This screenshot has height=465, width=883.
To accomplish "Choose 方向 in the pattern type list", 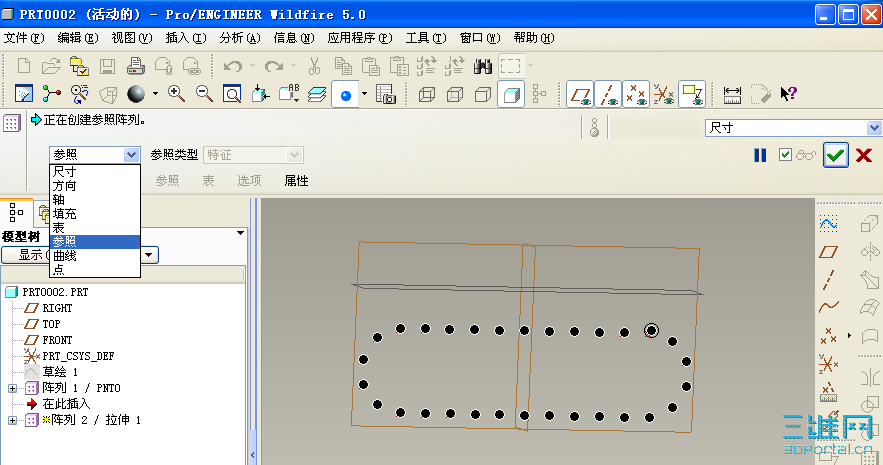I will 95,186.
